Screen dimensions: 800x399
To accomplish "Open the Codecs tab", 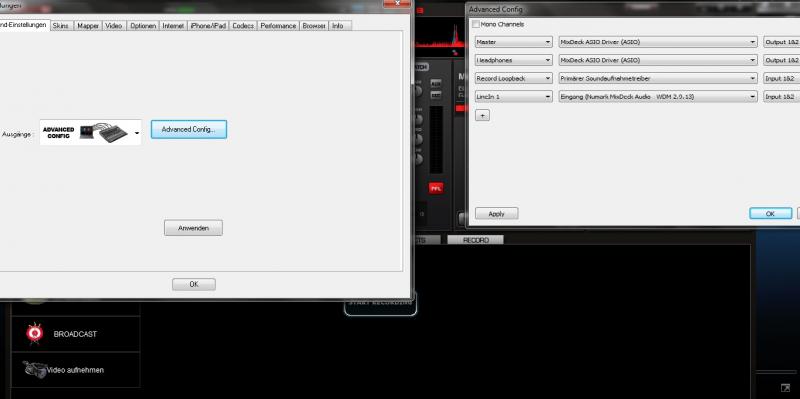I will (243, 26).
